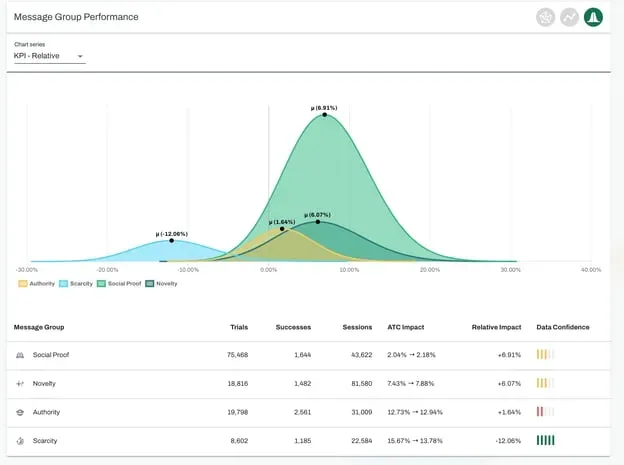
Task: Toggle the Social Proof legend swatch
Action: [x=101, y=284]
